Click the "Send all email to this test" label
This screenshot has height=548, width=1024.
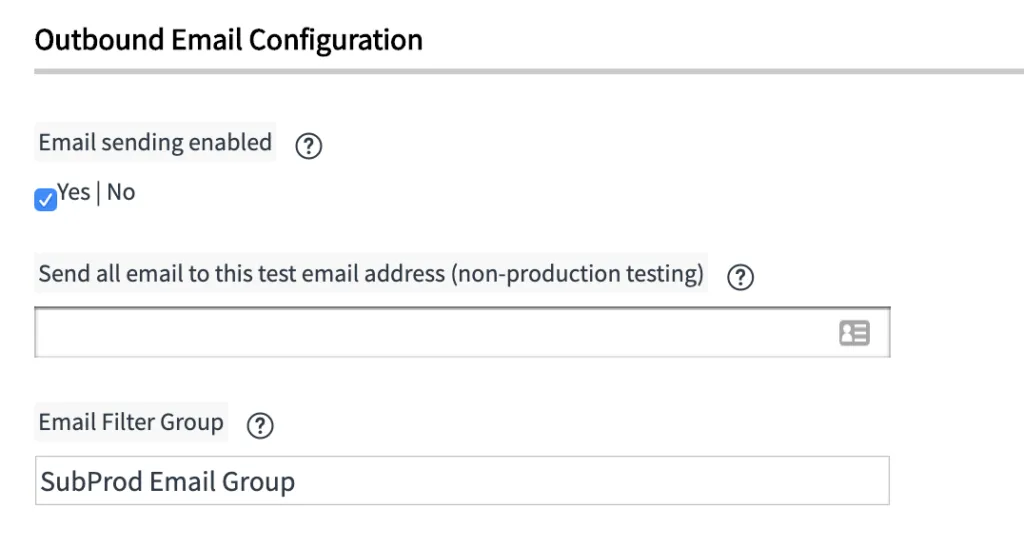[200, 273]
